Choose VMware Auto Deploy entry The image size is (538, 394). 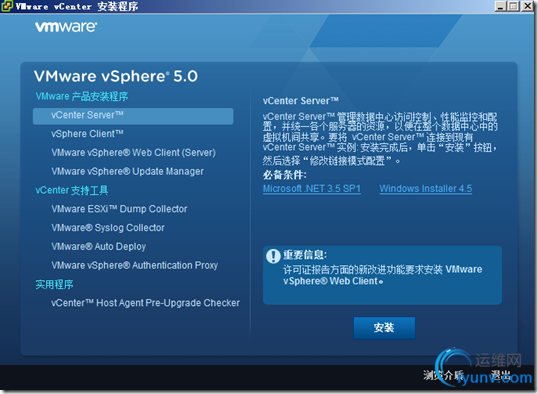pyautogui.click(x=98, y=246)
